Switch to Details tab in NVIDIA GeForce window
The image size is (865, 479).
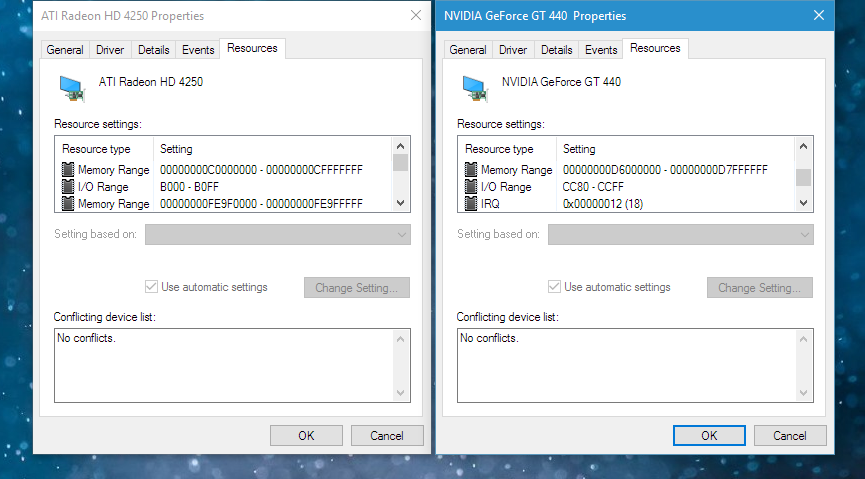557,50
